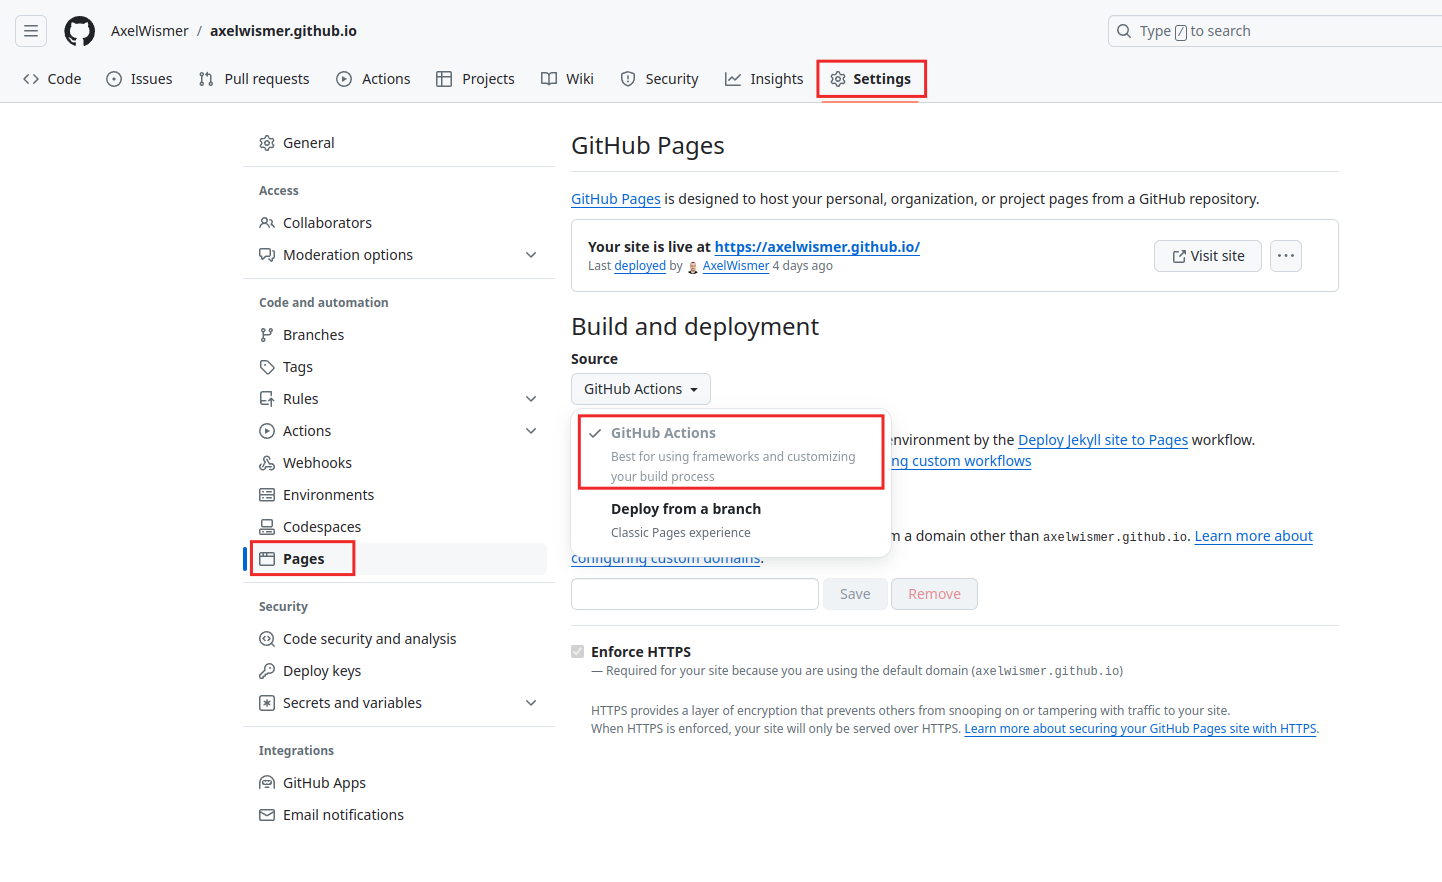Viewport: 1442px width, 882px height.
Task: Click the Code security shield-search icon
Action: click(x=267, y=639)
